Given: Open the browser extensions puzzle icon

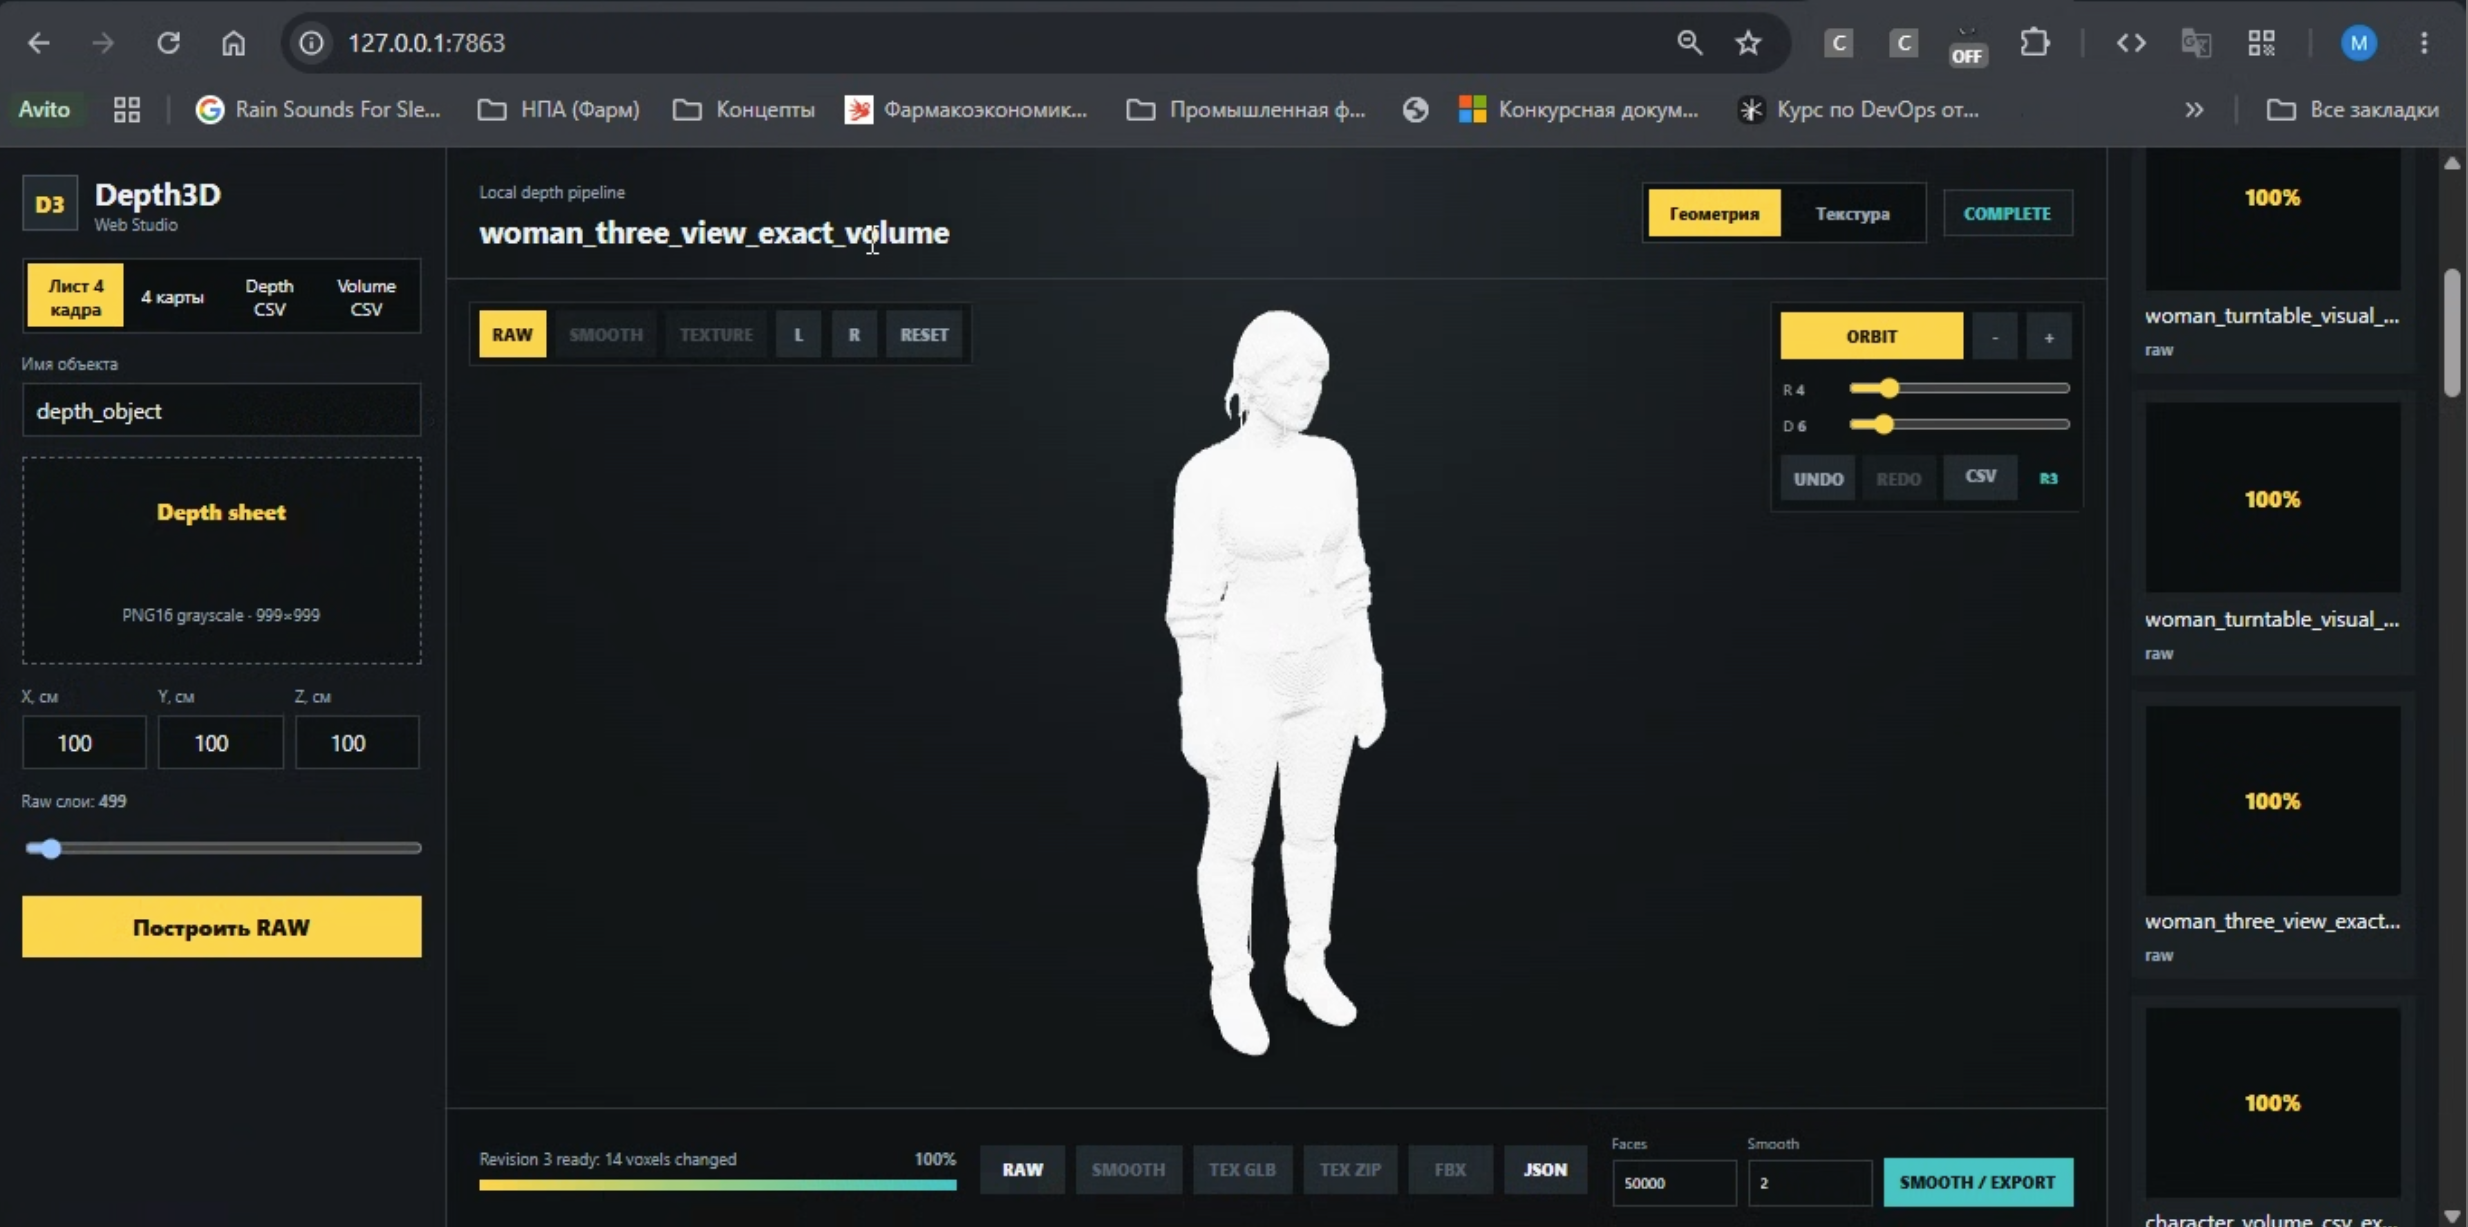Looking at the screenshot, I should click(x=2034, y=43).
